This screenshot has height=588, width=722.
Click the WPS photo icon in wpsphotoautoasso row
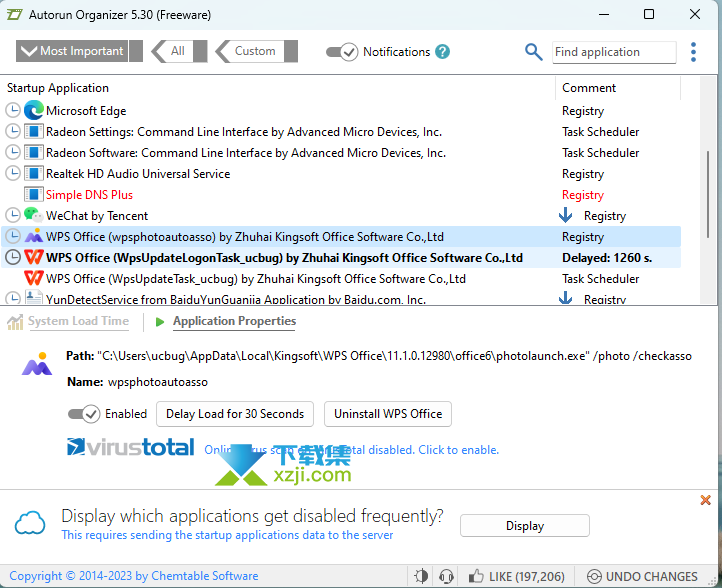pyautogui.click(x=34, y=236)
